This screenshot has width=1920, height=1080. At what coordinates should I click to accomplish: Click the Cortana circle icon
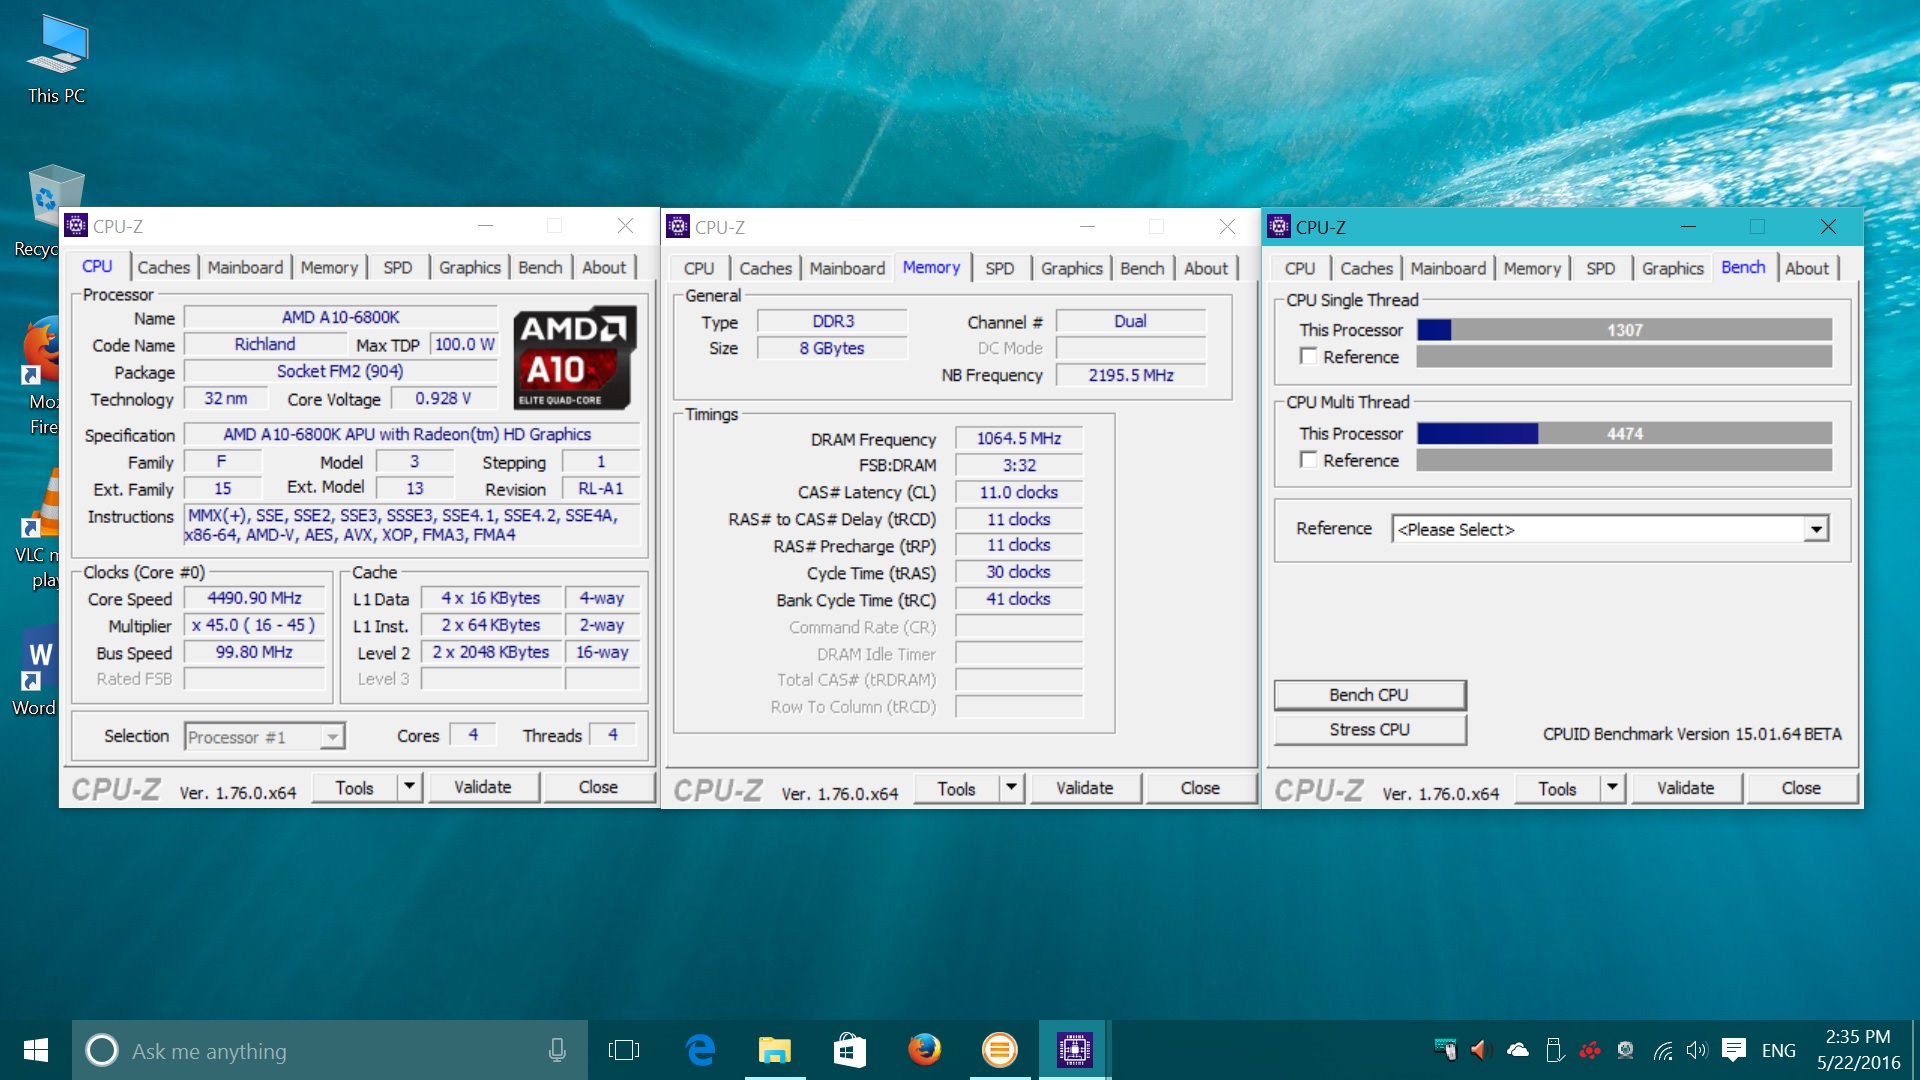point(102,1050)
